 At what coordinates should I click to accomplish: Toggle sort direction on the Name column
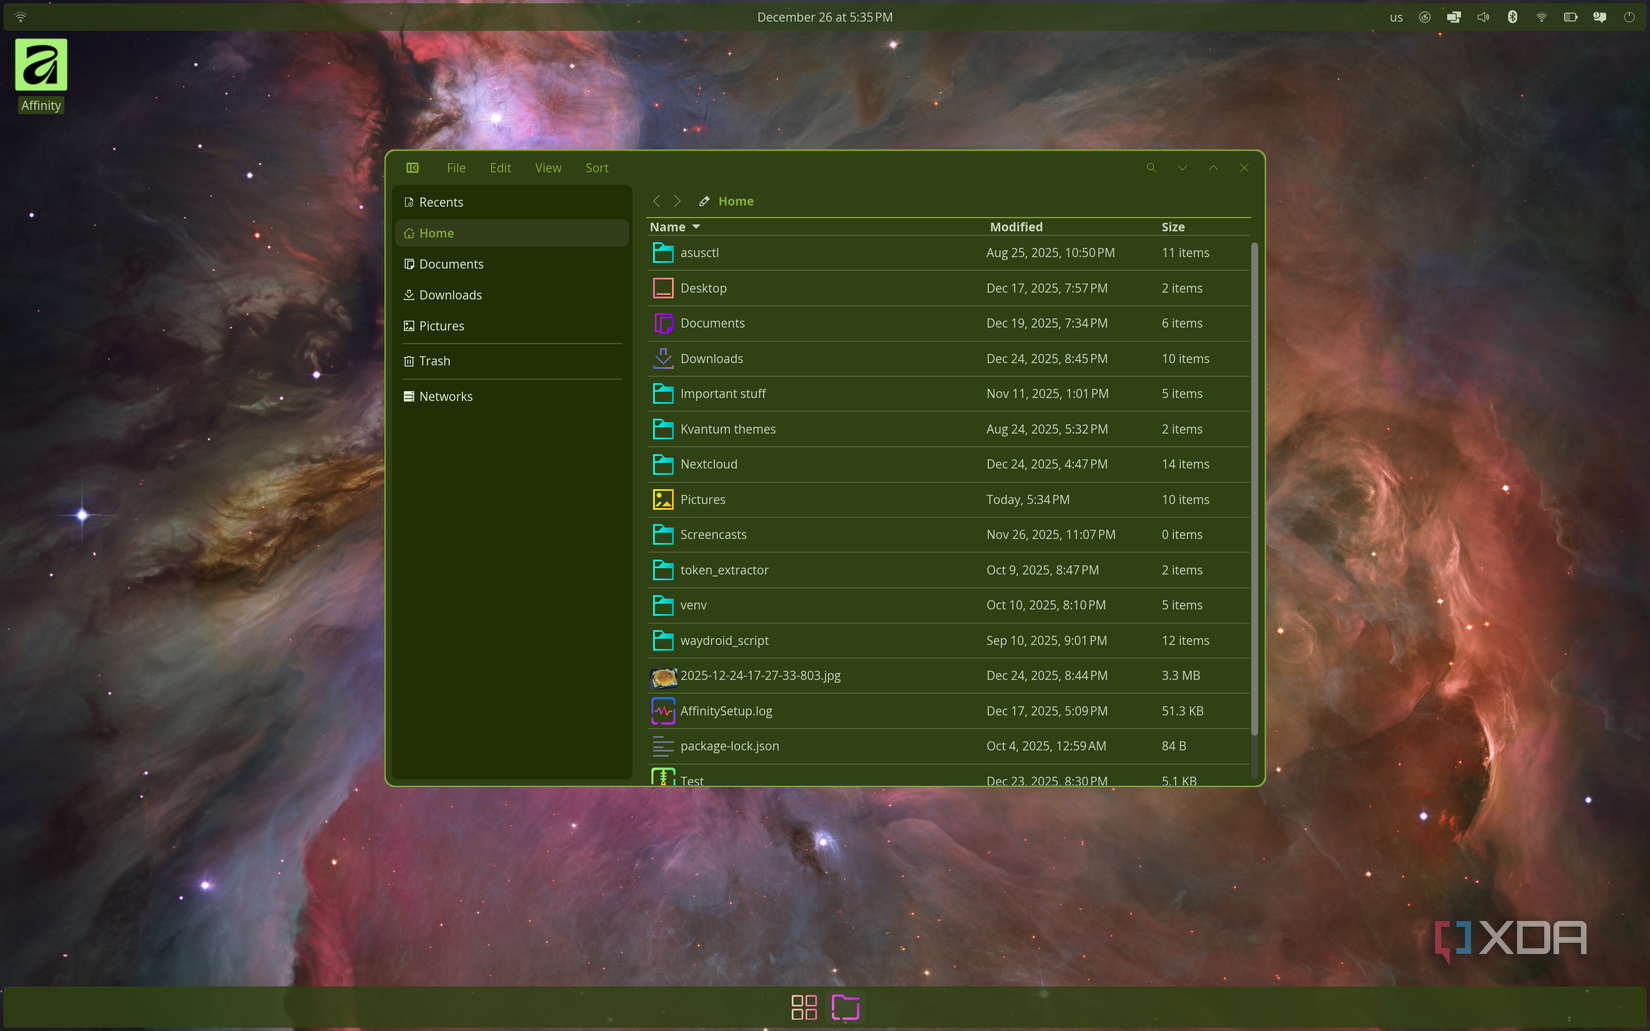[x=675, y=227]
